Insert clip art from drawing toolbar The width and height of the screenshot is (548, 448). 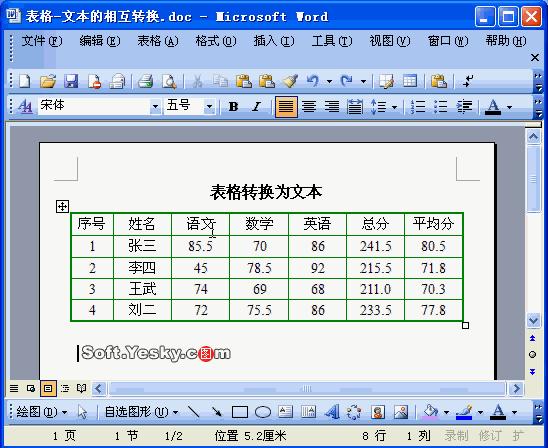(378, 412)
